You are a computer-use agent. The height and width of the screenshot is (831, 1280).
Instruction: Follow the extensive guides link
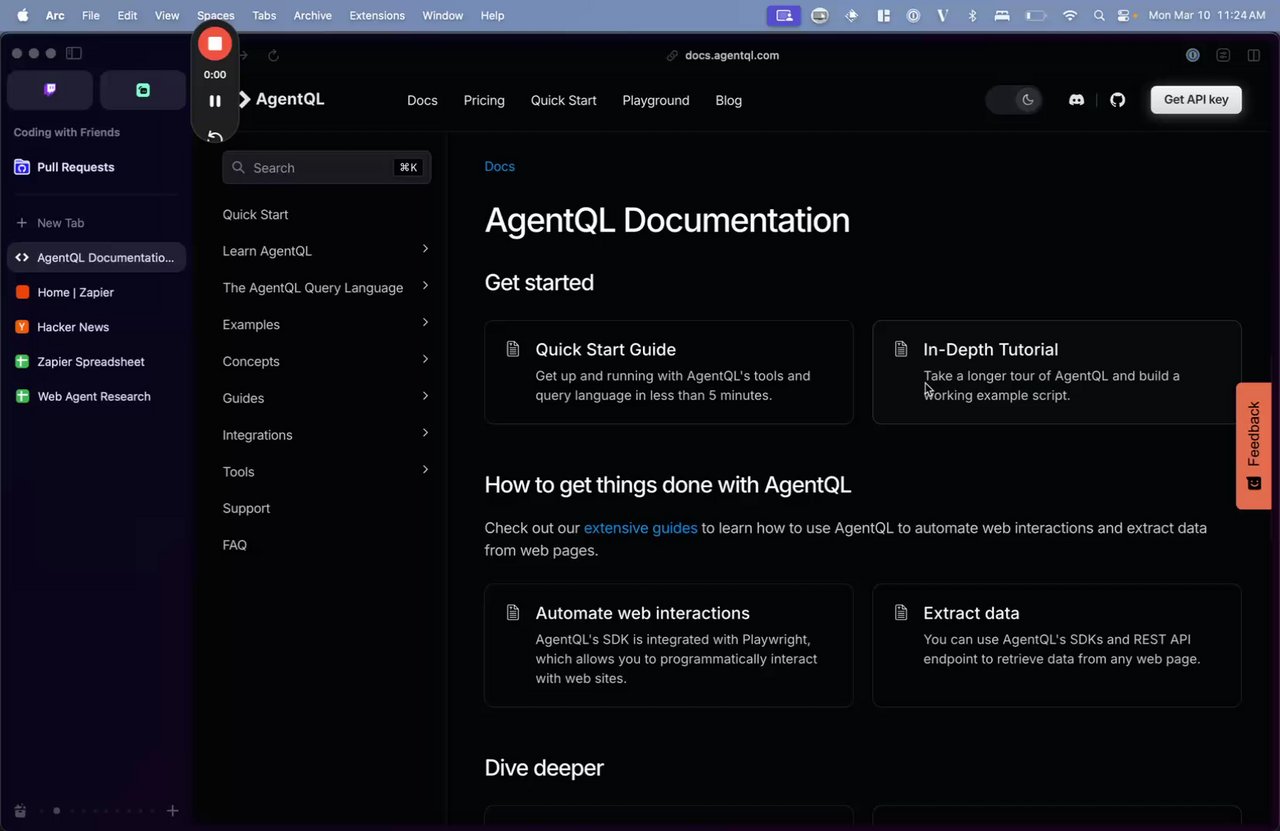[x=640, y=527]
